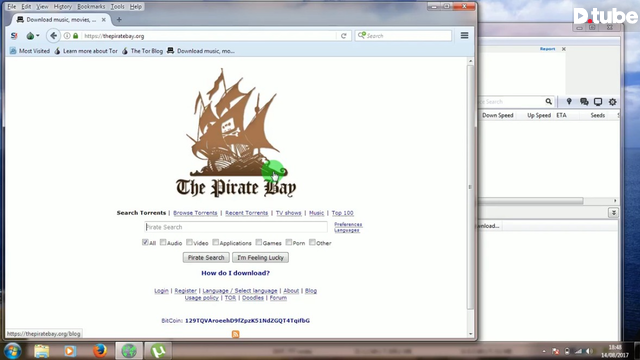Click the uTorrent horizontal scrollbar right arrow
Screen dimensions: 640x360
pyautogui.click(x=615, y=201)
